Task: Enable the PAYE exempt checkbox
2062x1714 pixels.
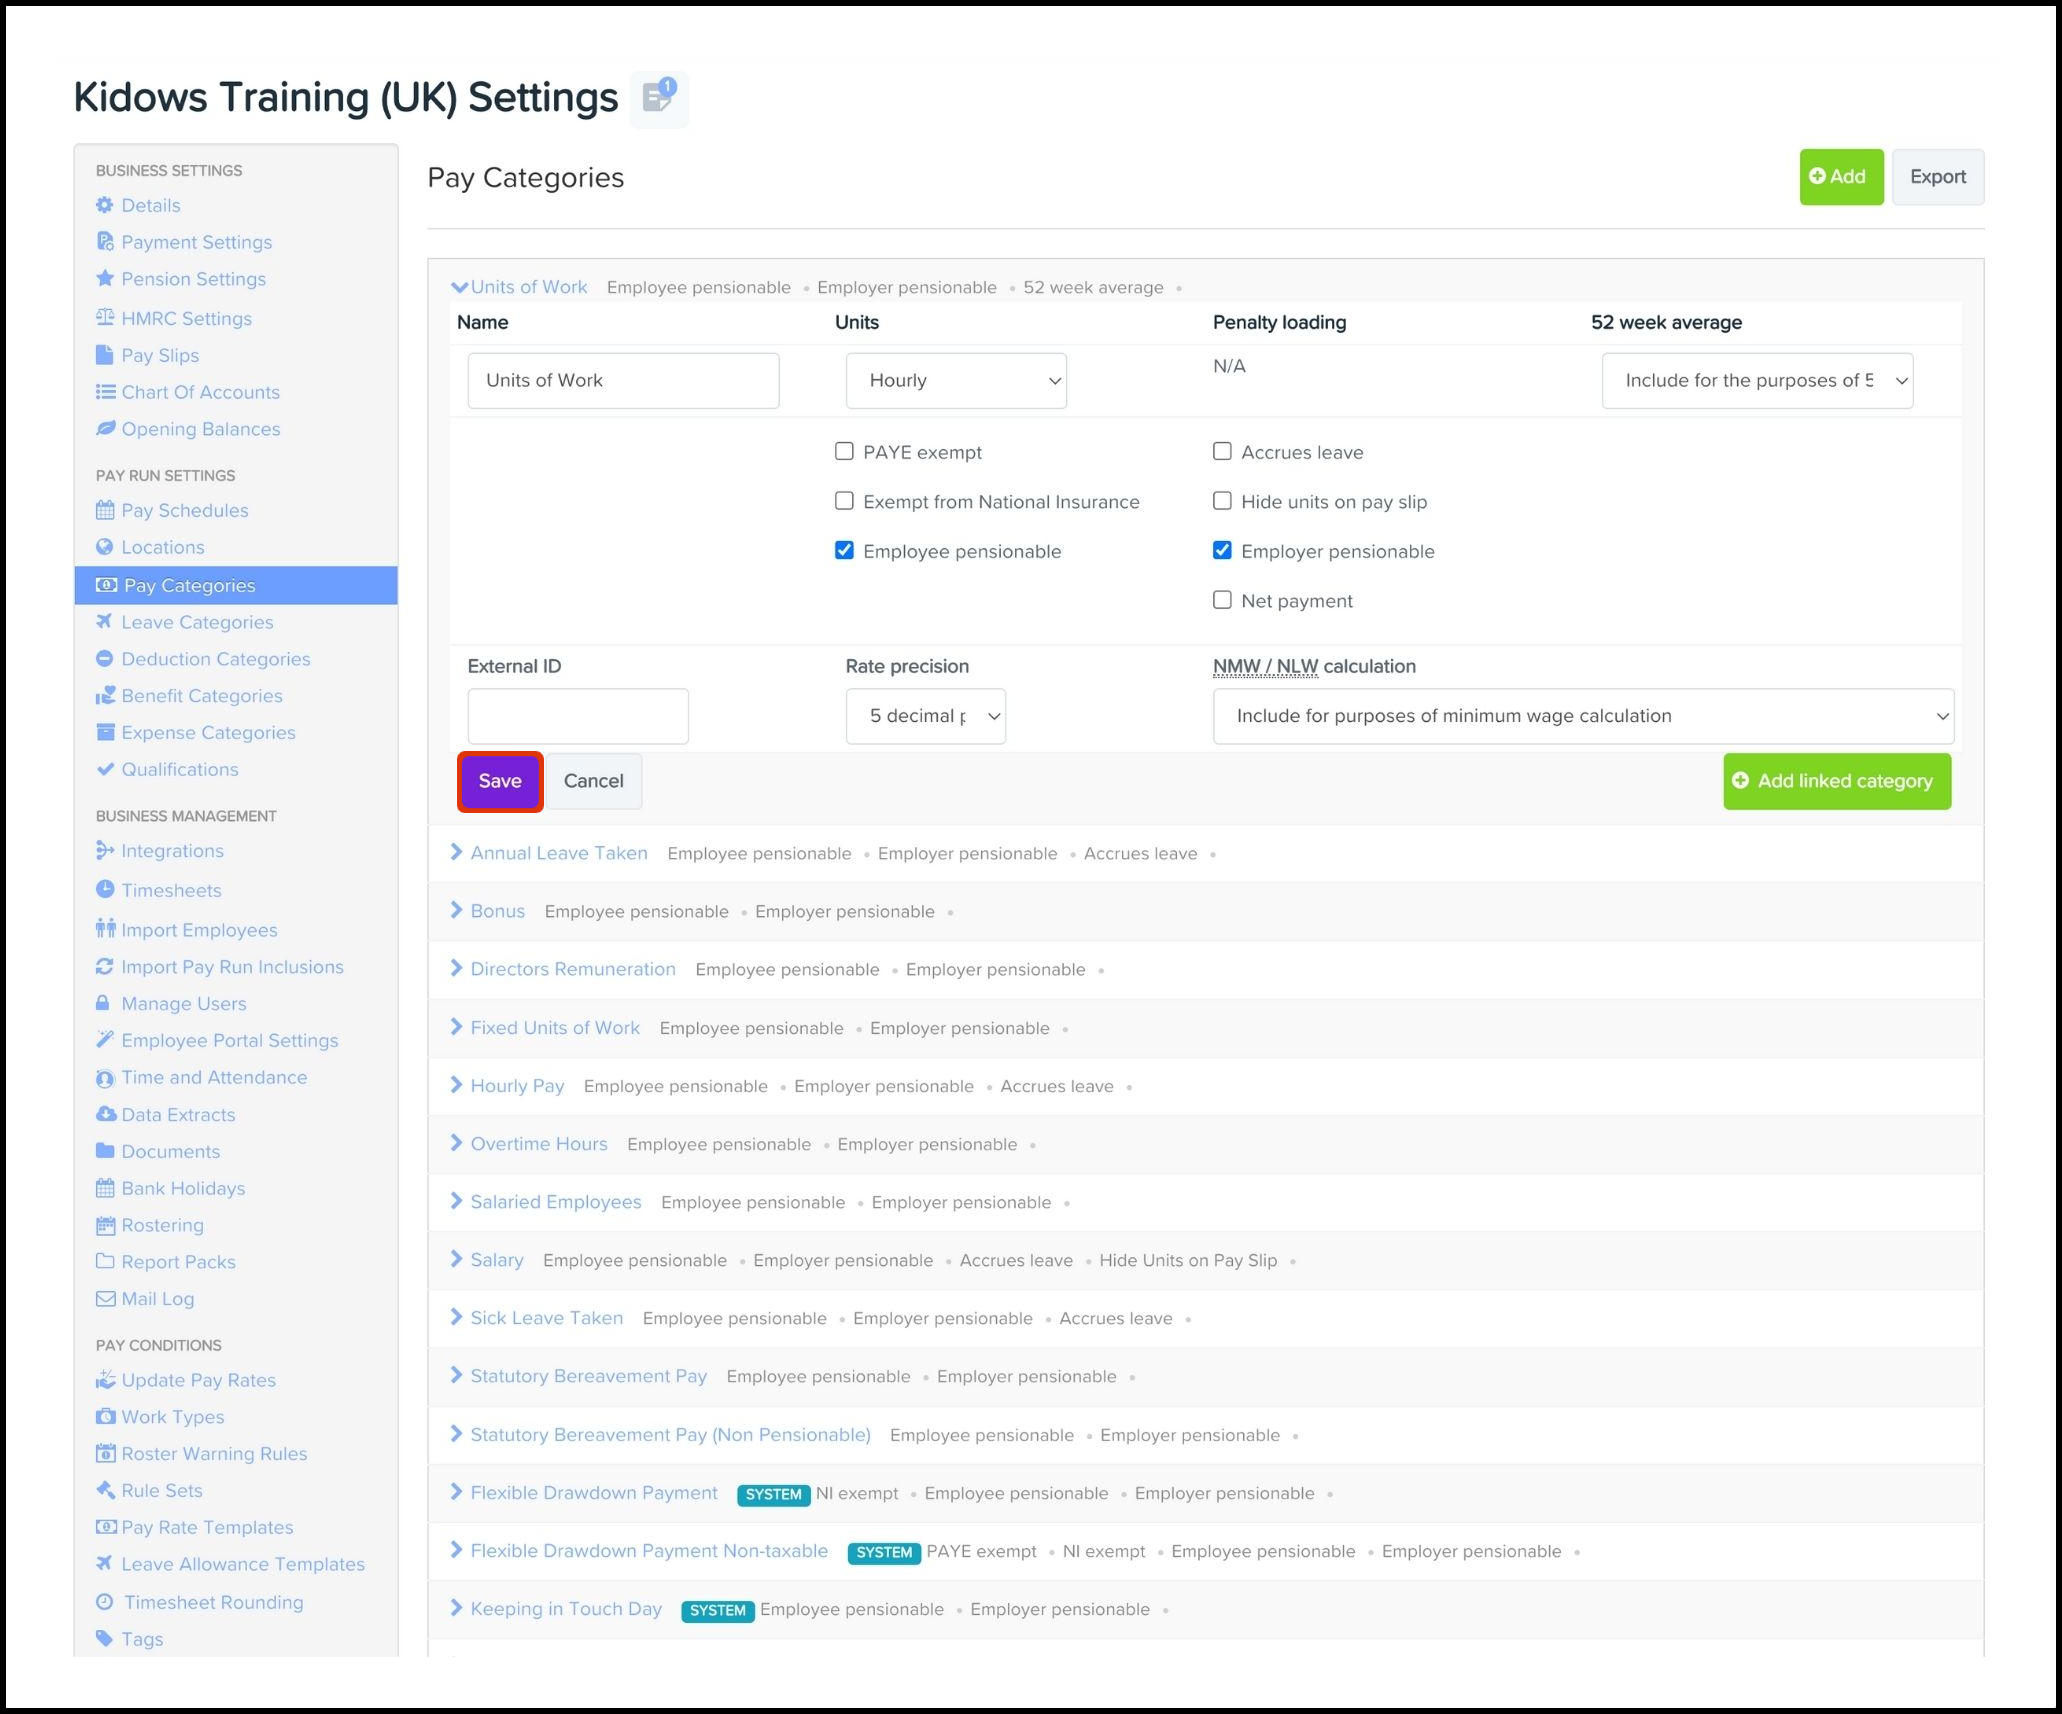Action: (x=844, y=452)
